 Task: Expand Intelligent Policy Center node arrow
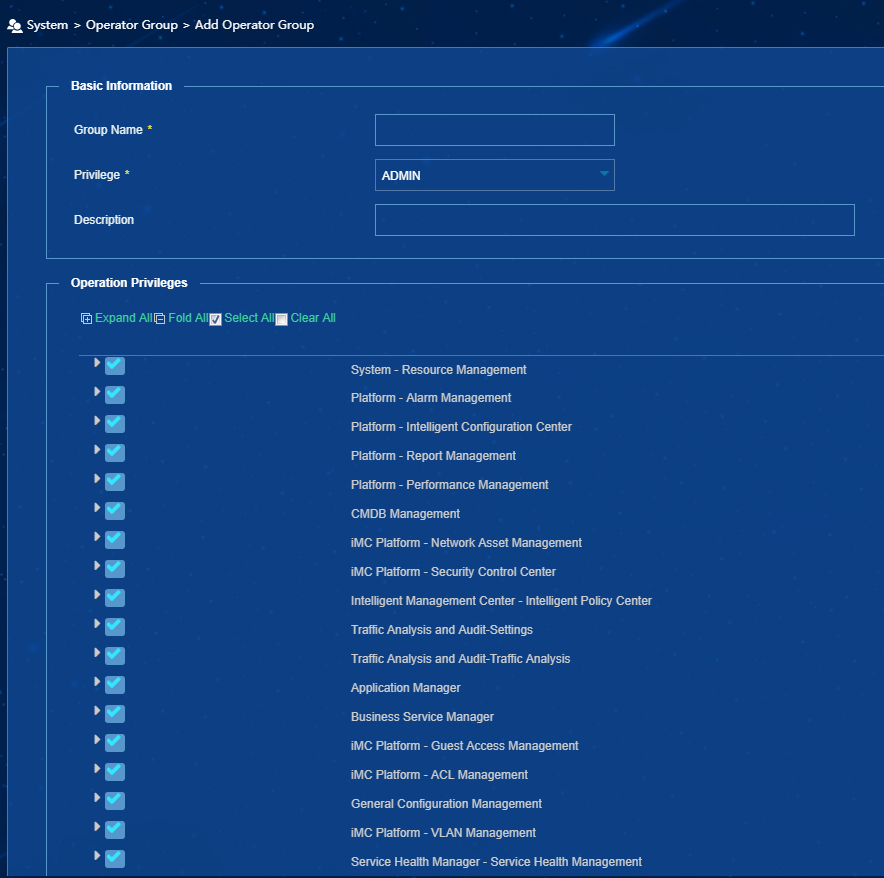[97, 594]
